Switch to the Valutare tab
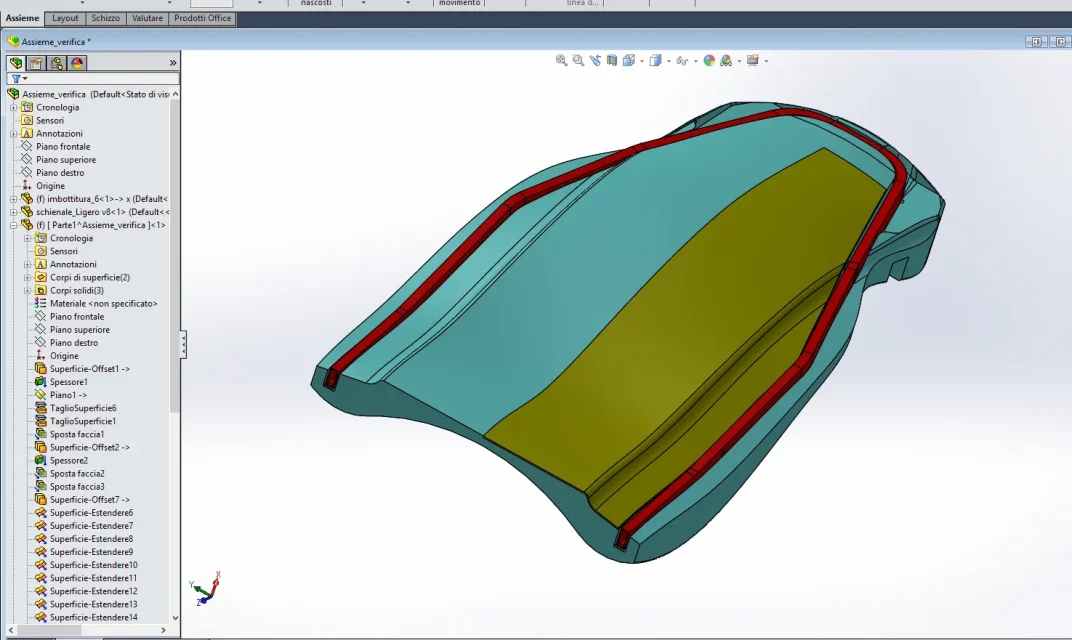Screen dimensions: 1072x640 (x=147, y=18)
